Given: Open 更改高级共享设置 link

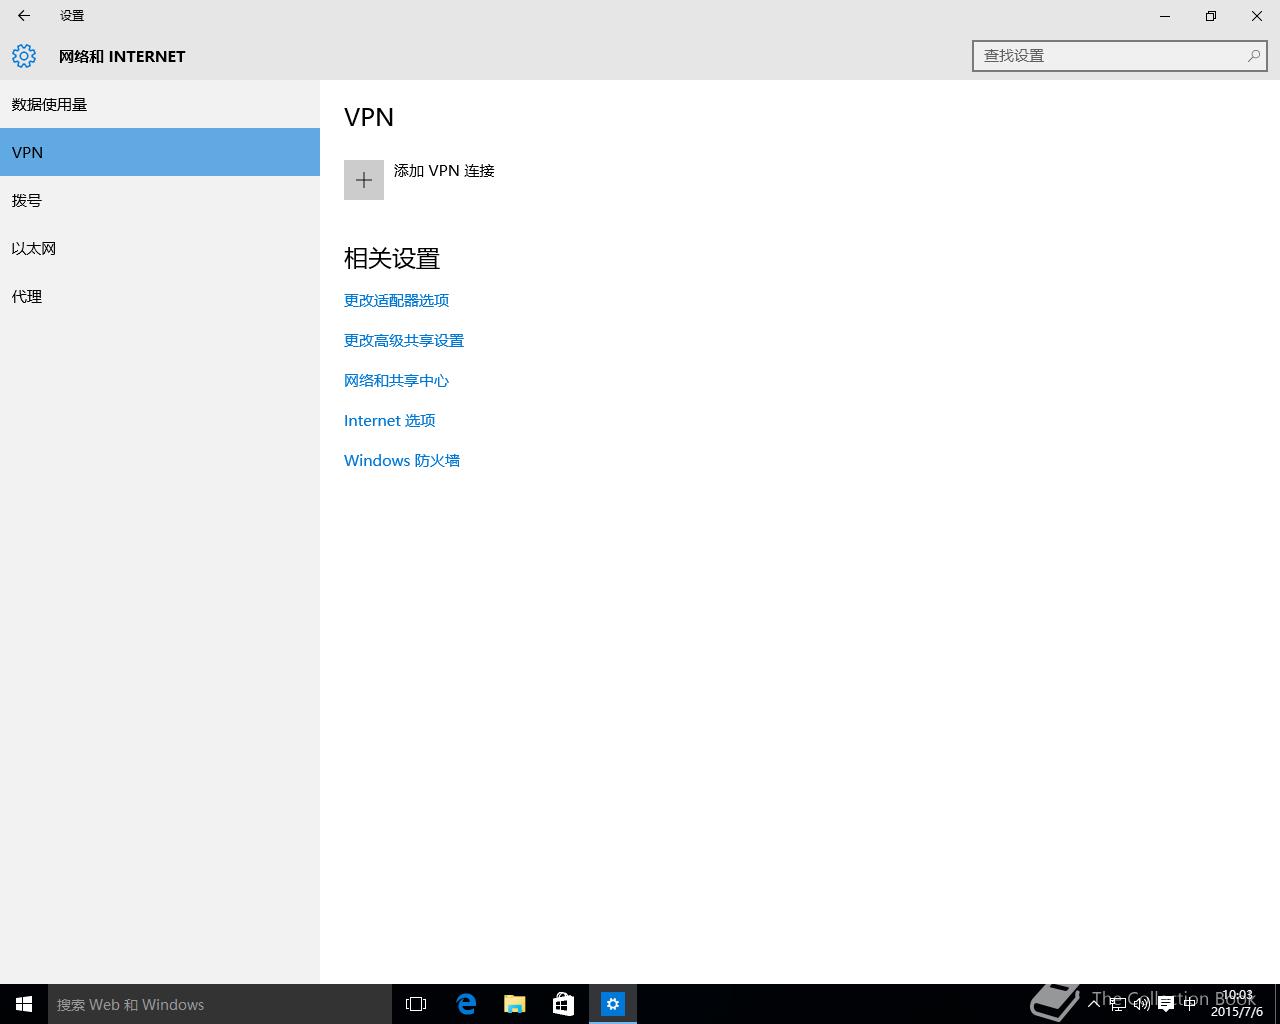Looking at the screenshot, I should (404, 340).
